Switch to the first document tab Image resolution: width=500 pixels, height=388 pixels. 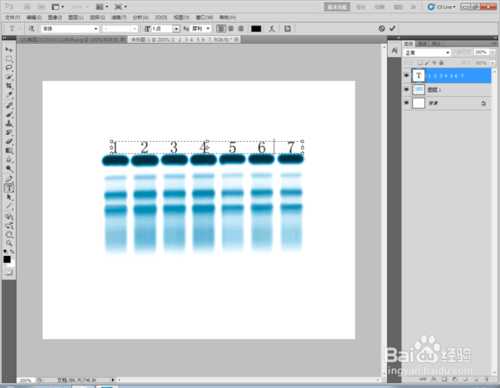coord(72,40)
